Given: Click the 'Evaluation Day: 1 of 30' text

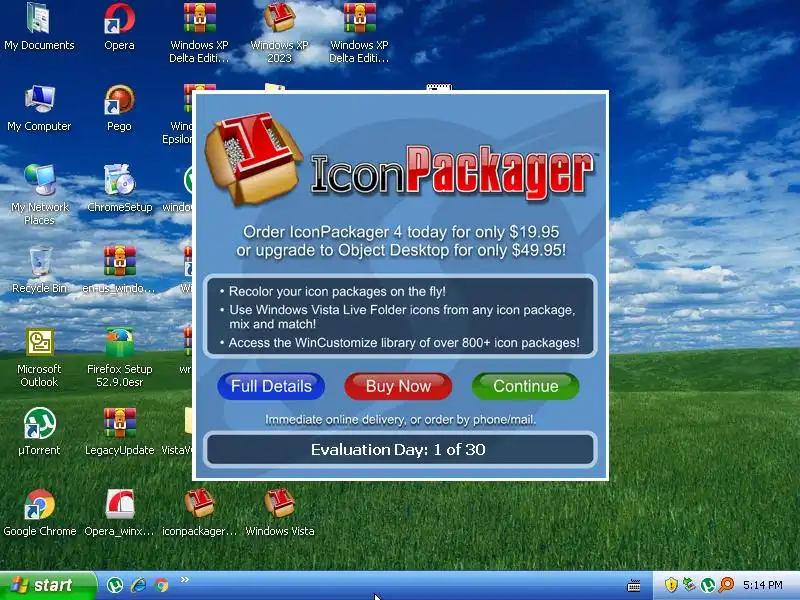Looking at the screenshot, I should tap(398, 449).
